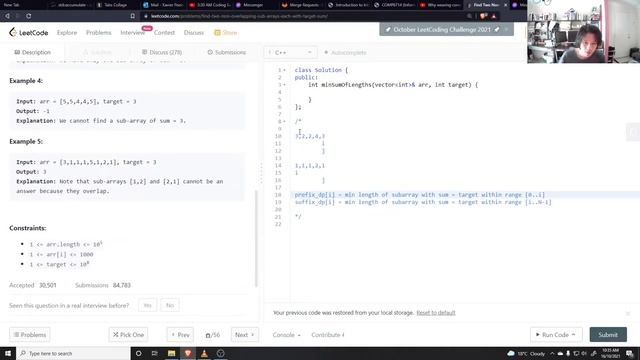Click the bookmark icon in address bar
The height and width of the screenshot is (360, 640).
[x=133, y=16]
